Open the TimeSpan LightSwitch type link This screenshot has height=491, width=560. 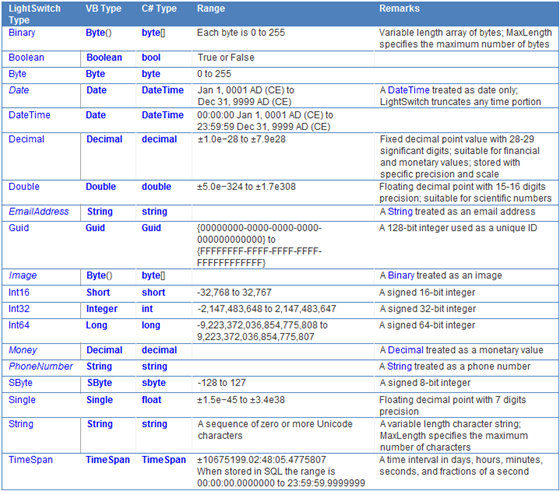tap(31, 460)
